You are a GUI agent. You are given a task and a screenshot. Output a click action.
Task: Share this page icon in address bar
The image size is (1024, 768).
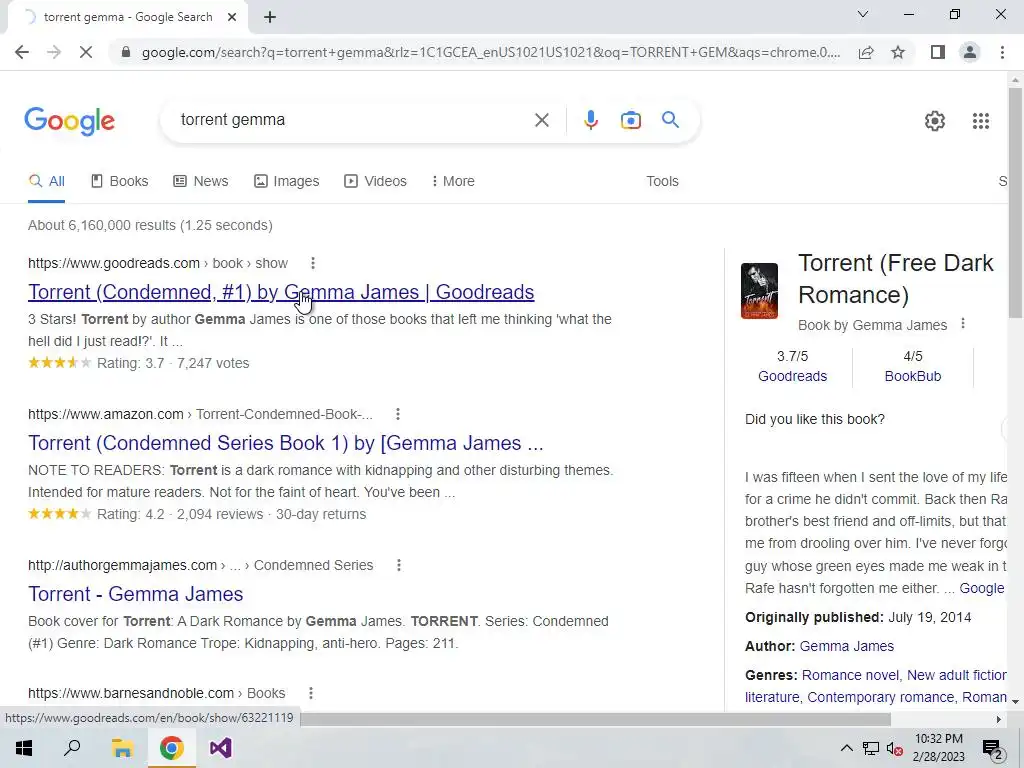coord(866,52)
